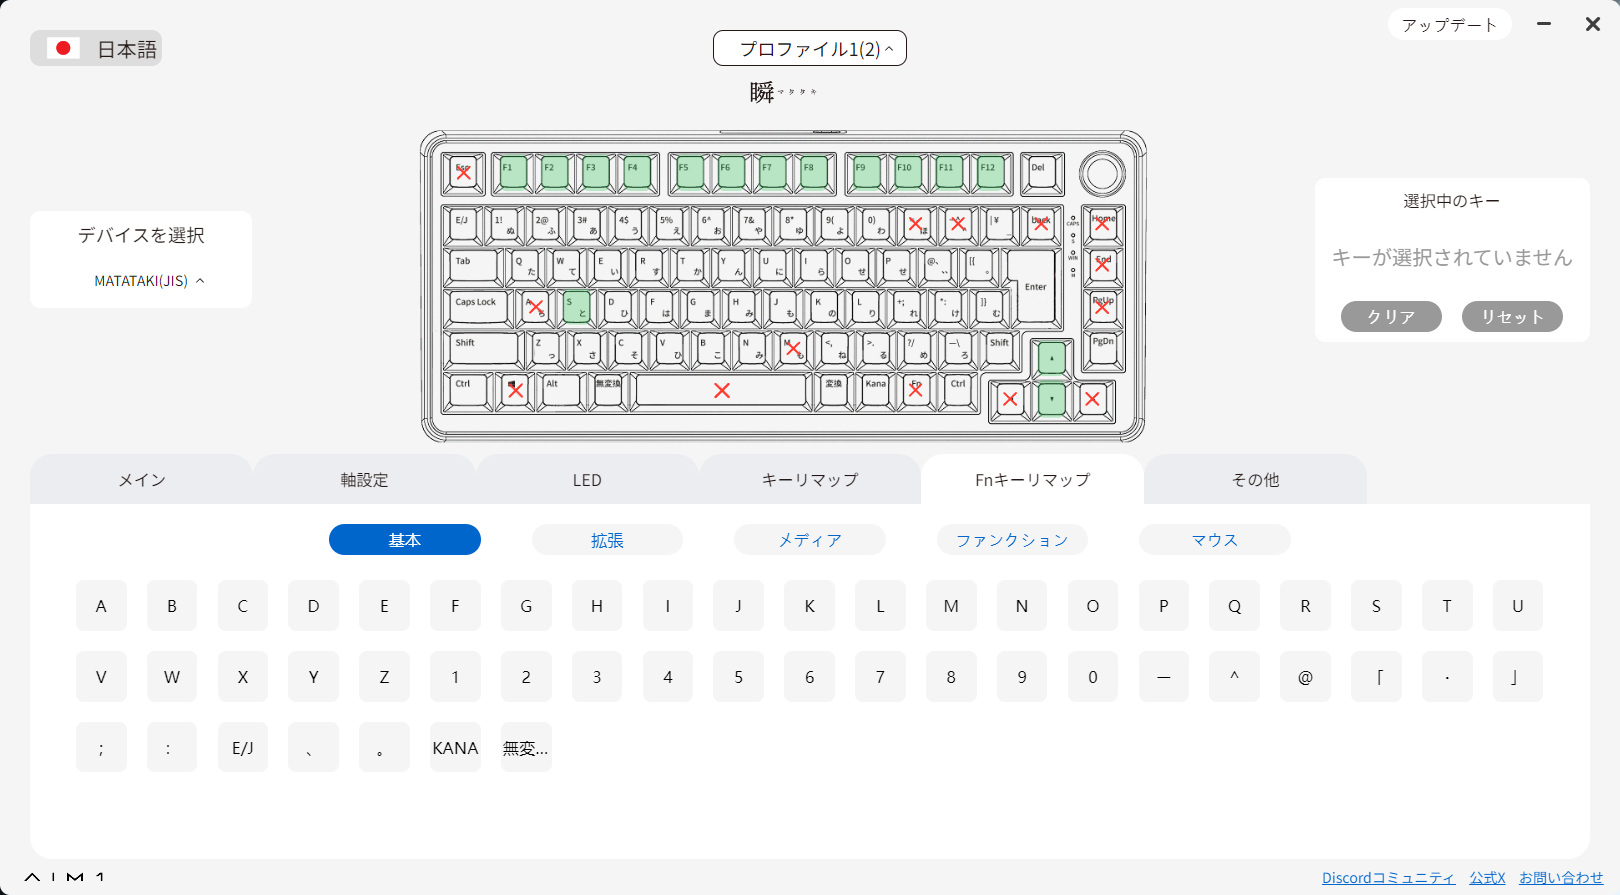Open the 日本語 language selector
The image size is (1620, 895).
(x=97, y=49)
